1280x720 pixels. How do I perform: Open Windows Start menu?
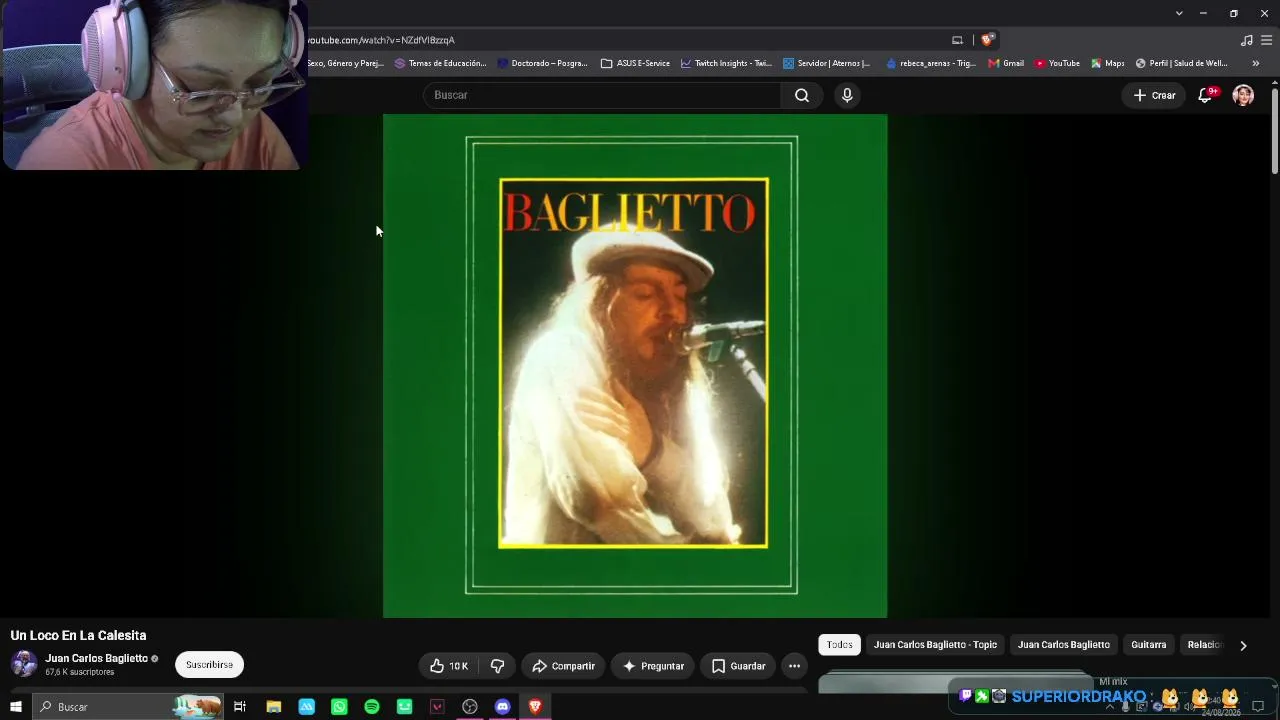(x=16, y=707)
